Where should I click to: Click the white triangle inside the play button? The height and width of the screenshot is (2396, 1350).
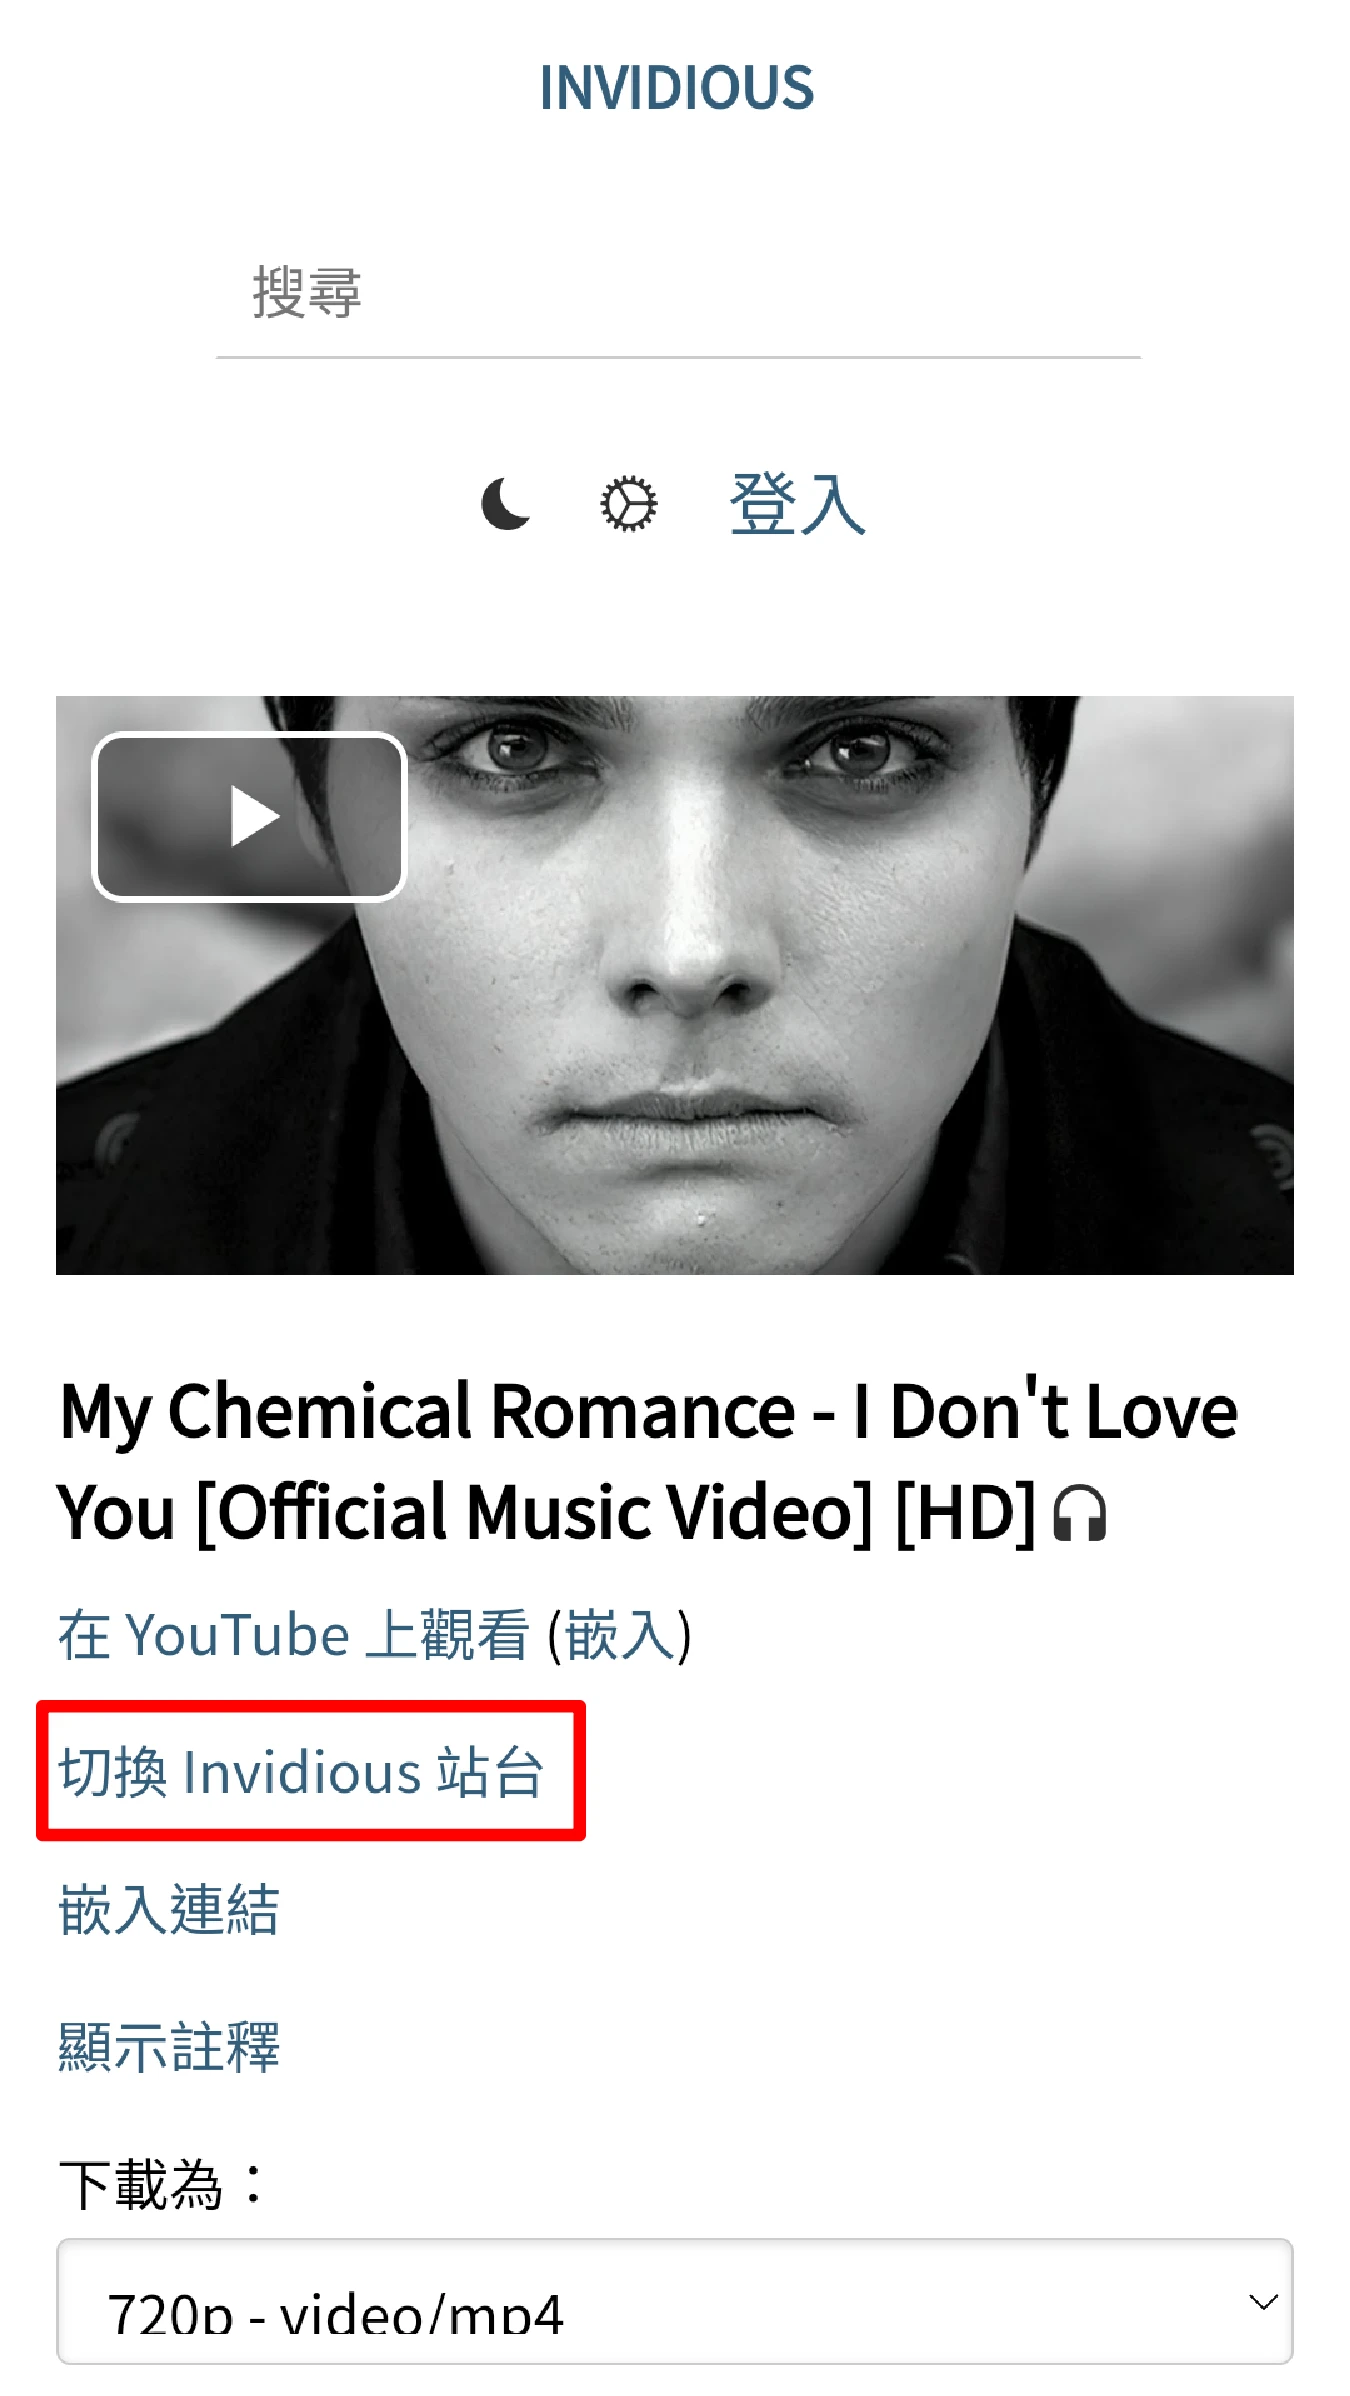click(255, 817)
